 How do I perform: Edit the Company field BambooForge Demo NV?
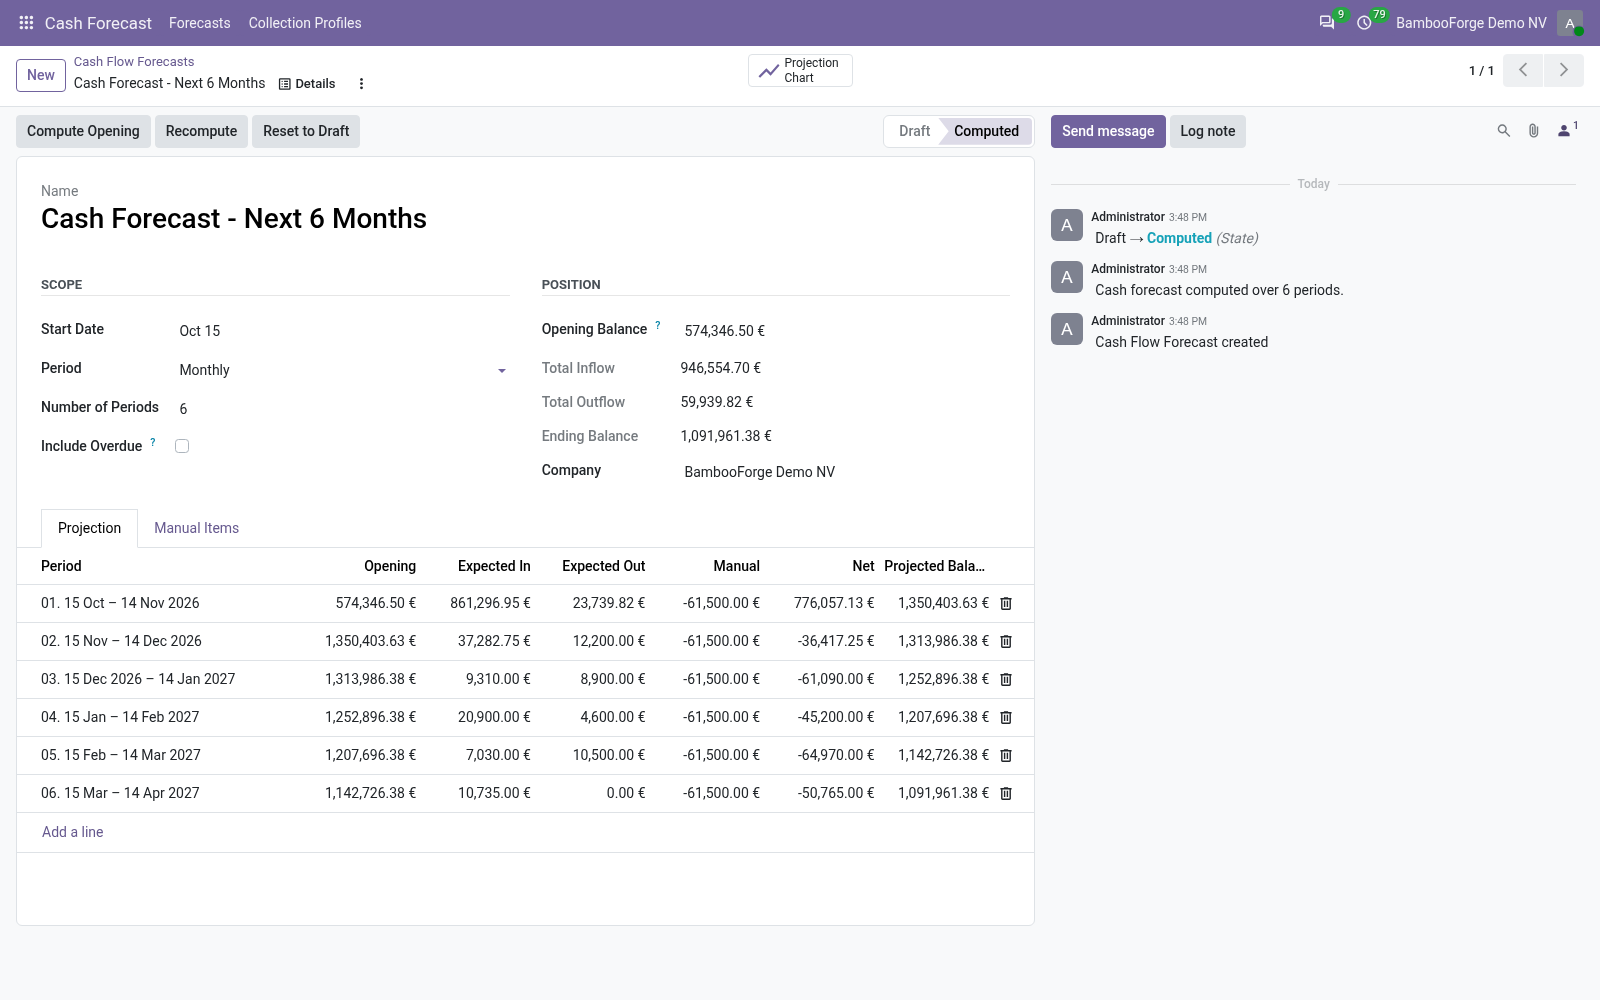[x=845, y=472]
